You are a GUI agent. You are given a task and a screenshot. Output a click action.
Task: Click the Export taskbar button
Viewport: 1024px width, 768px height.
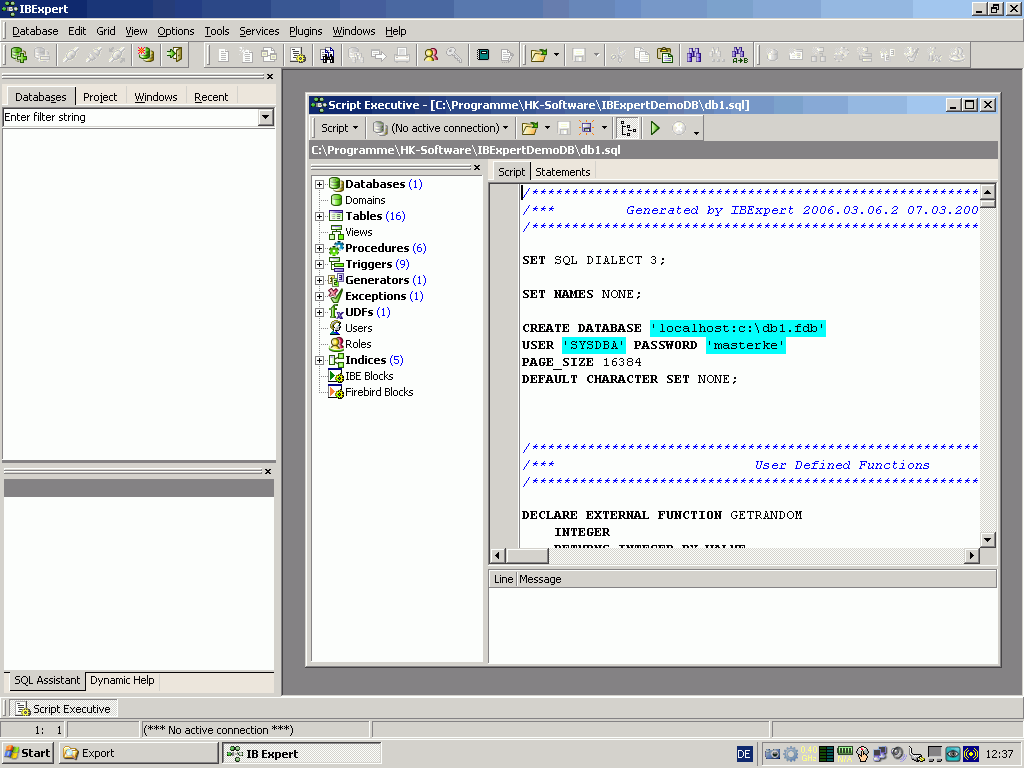(x=138, y=753)
